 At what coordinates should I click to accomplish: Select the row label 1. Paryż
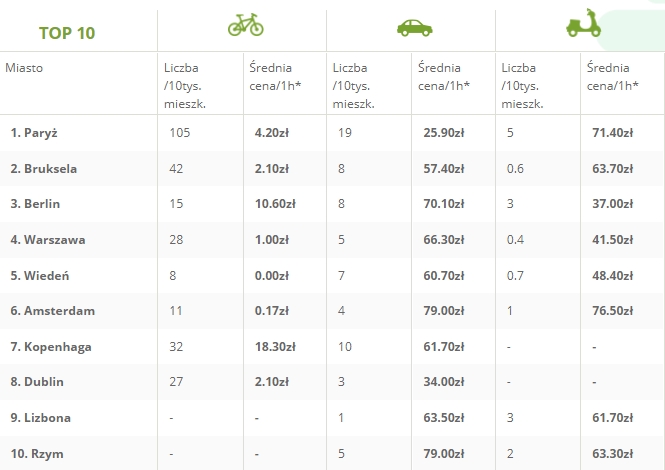point(34,132)
